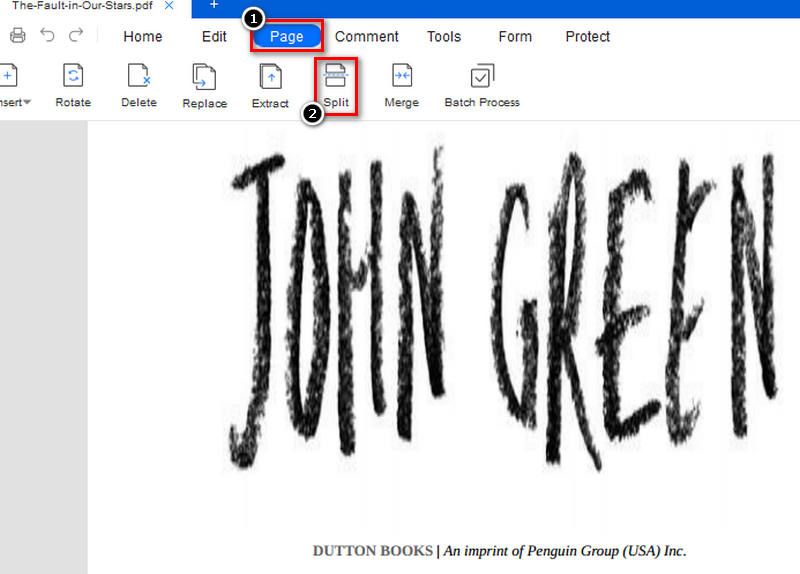This screenshot has width=800, height=574.
Task: Close The-Fault-in-Our-Stars.pdf document tab
Action: click(169, 6)
